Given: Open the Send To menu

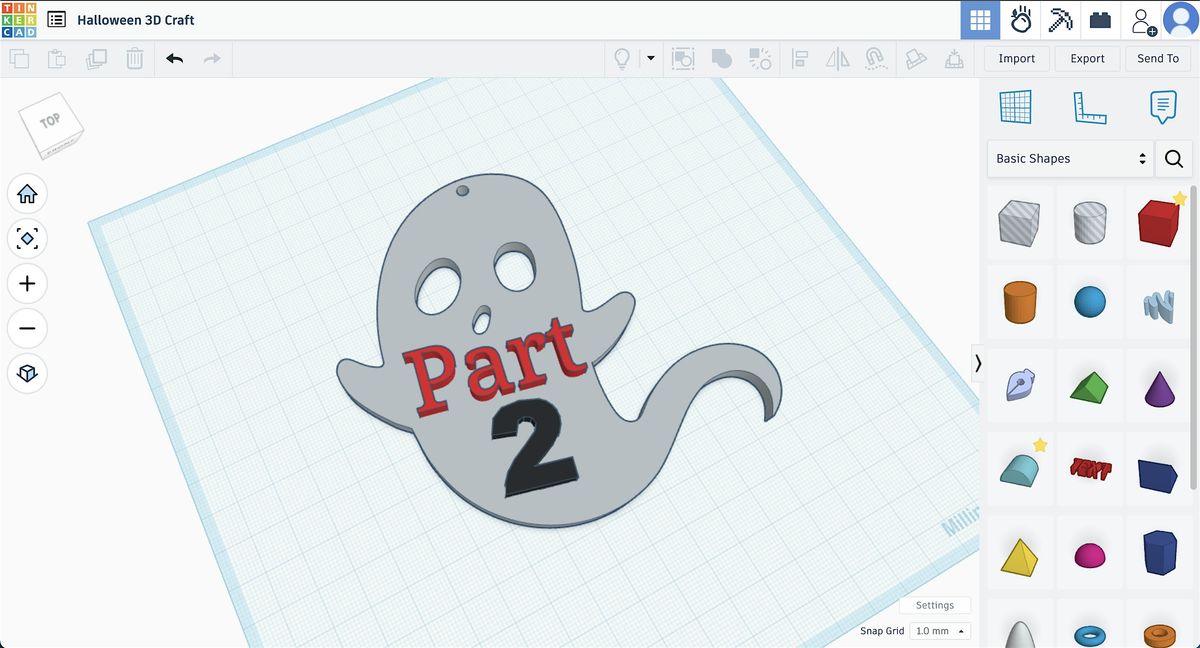Looking at the screenshot, I should pos(1157,59).
